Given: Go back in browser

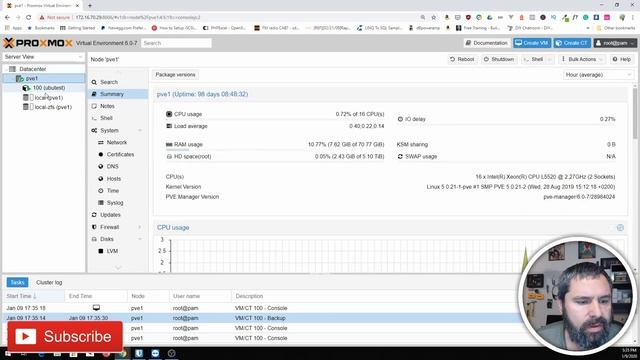Looking at the screenshot, I should tap(7, 18).
